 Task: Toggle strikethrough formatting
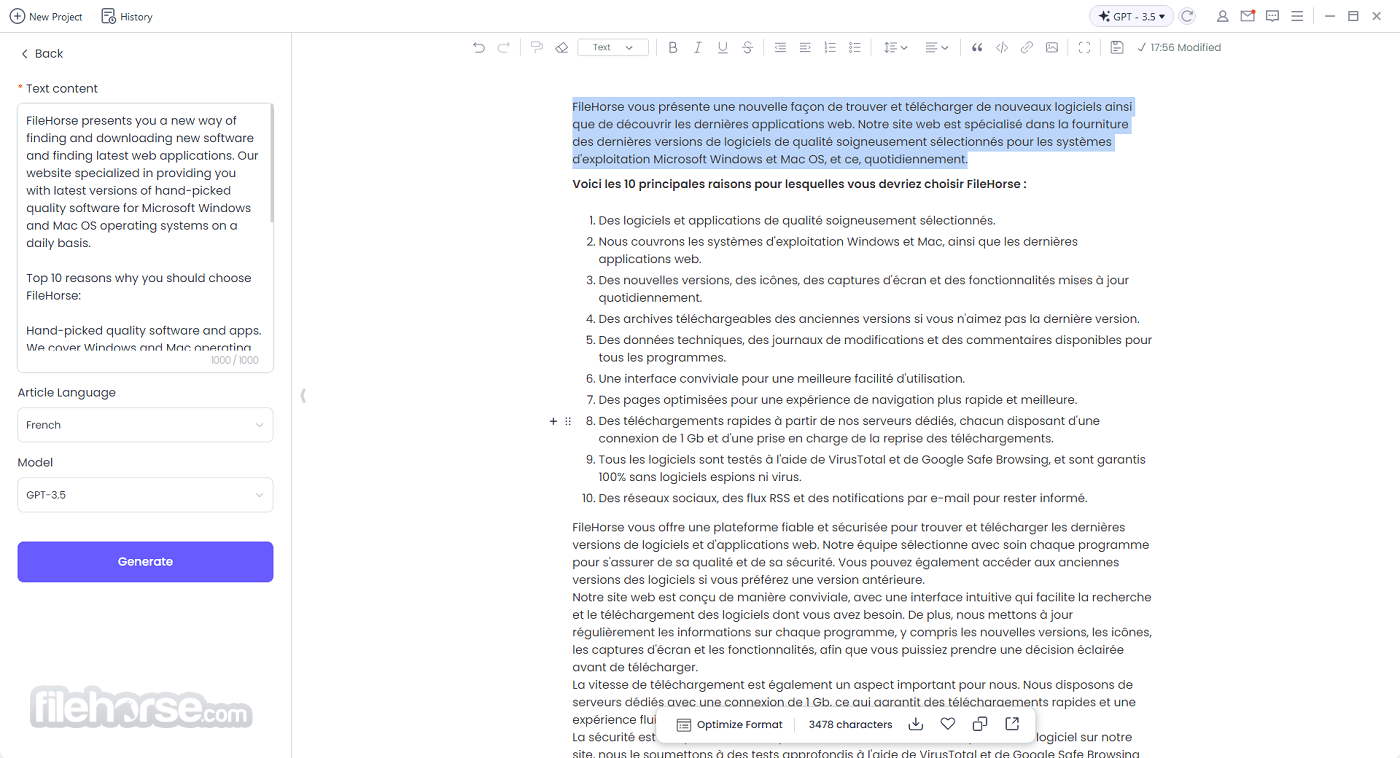[747, 47]
